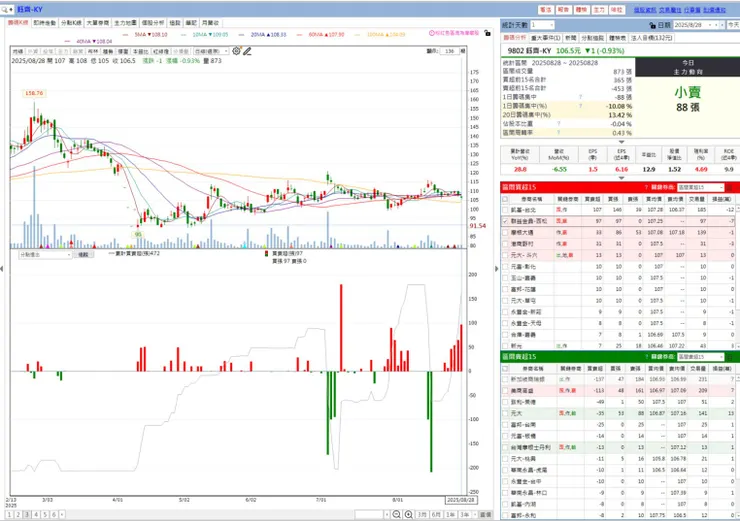The width and height of the screenshot is (740, 521).
Task: Select 港商野村 broker name
Action: pos(521,244)
